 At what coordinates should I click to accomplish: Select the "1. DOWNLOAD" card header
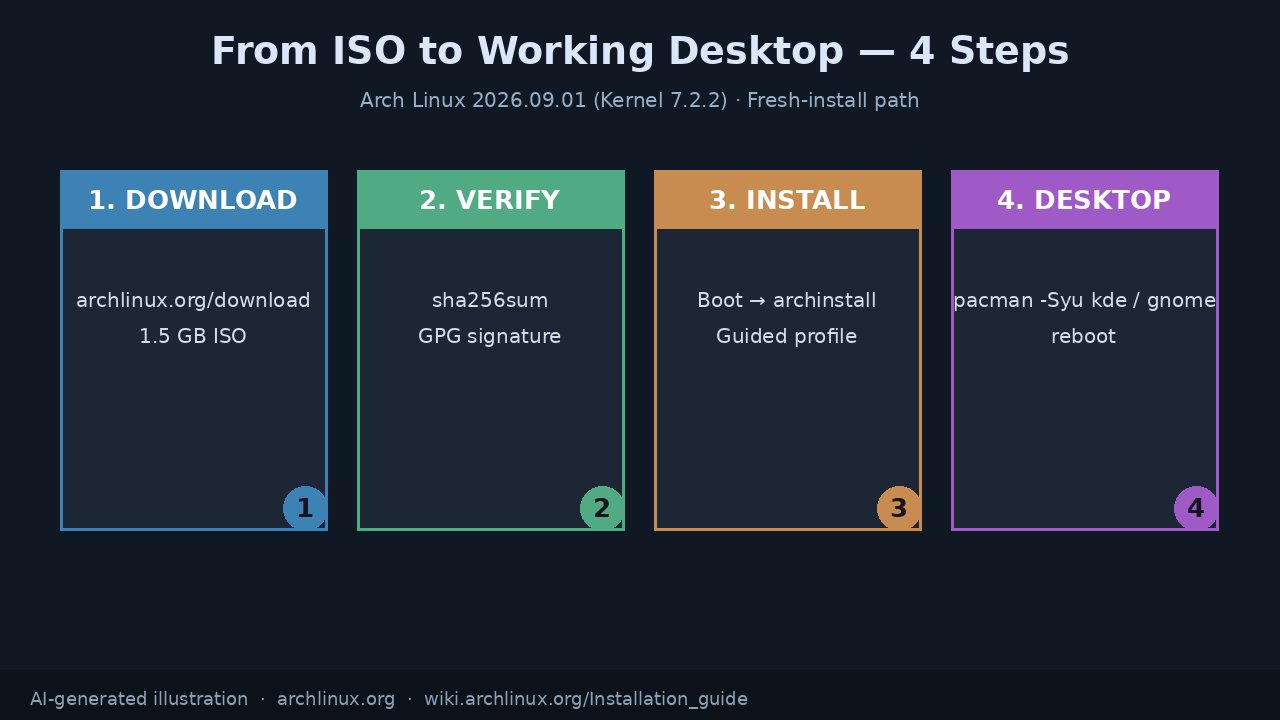point(194,200)
